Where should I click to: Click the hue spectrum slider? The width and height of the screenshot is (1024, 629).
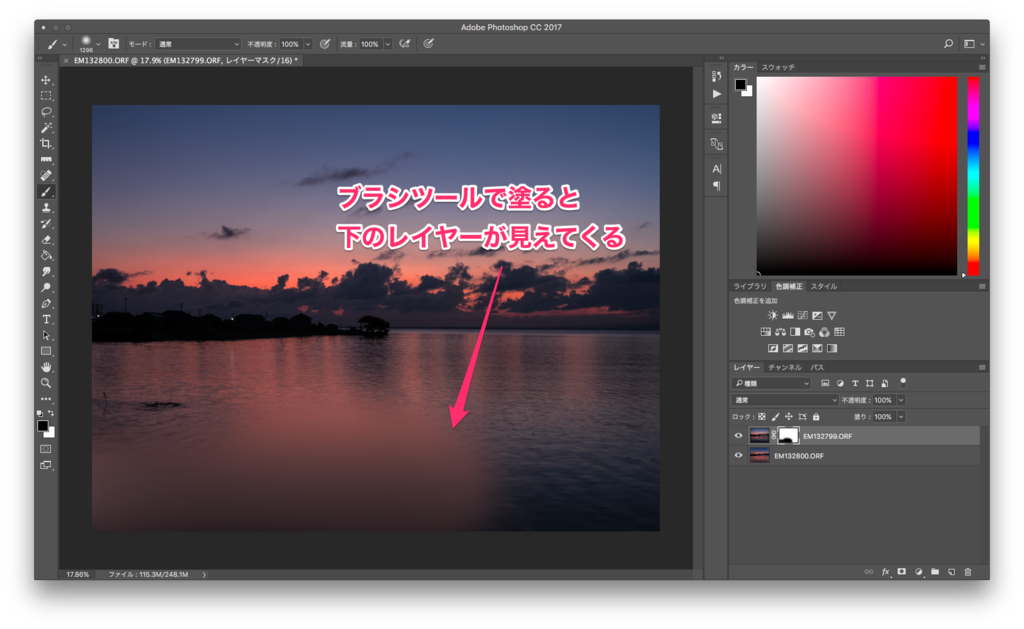click(x=973, y=176)
